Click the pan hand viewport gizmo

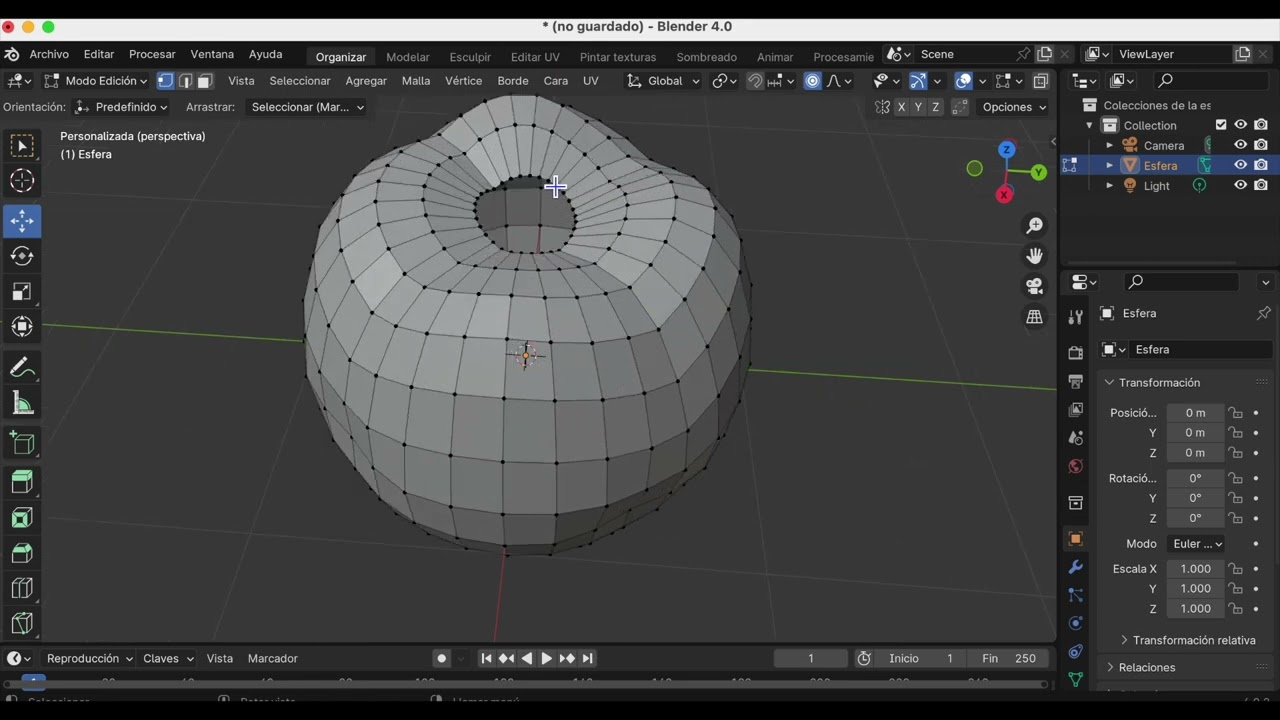click(x=1035, y=256)
